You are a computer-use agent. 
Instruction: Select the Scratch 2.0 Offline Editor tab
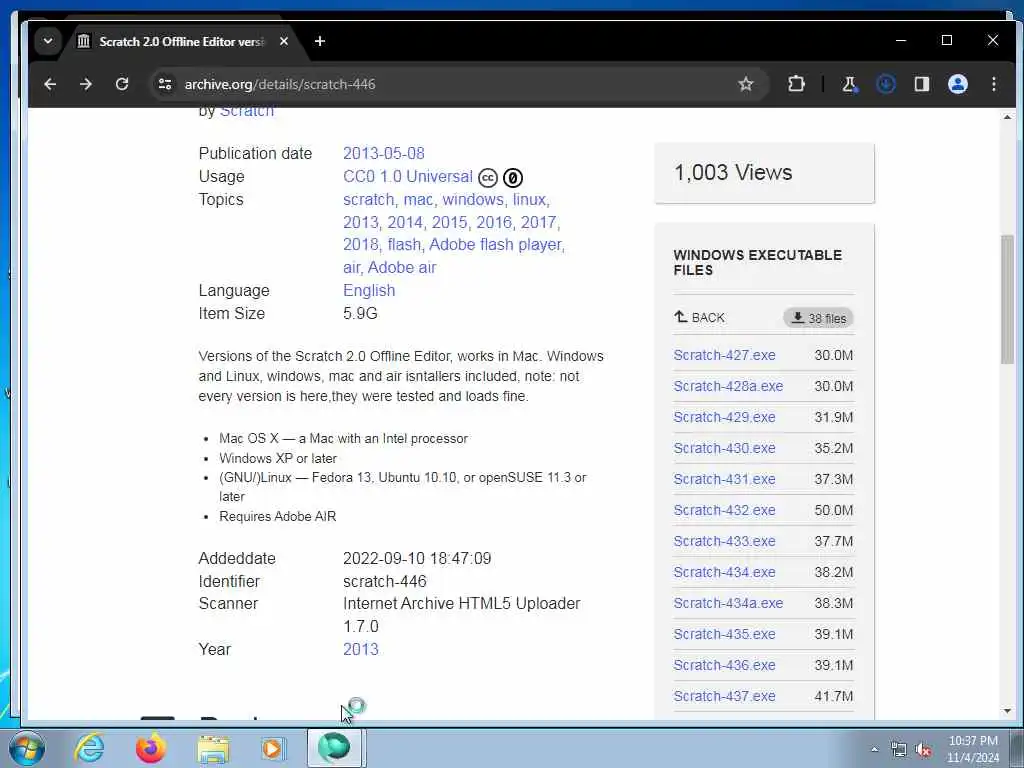(180, 41)
